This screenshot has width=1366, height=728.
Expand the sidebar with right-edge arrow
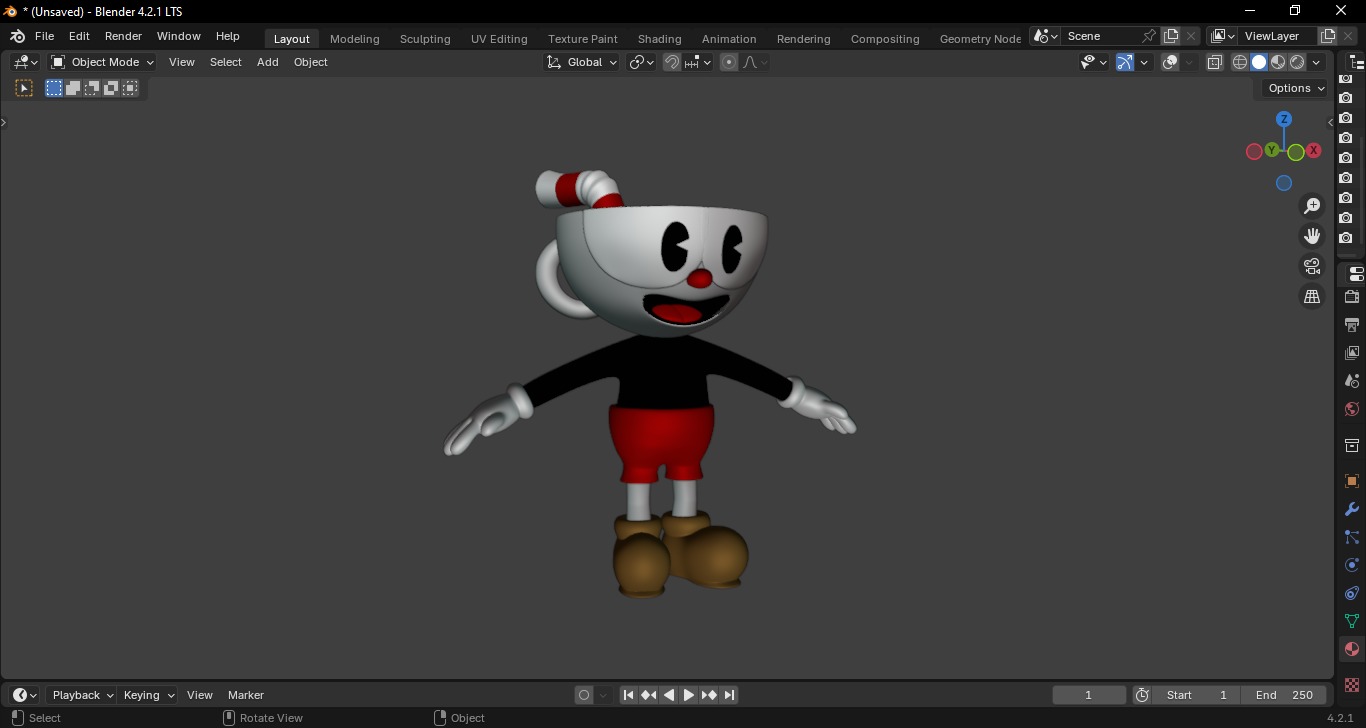pos(1331,122)
